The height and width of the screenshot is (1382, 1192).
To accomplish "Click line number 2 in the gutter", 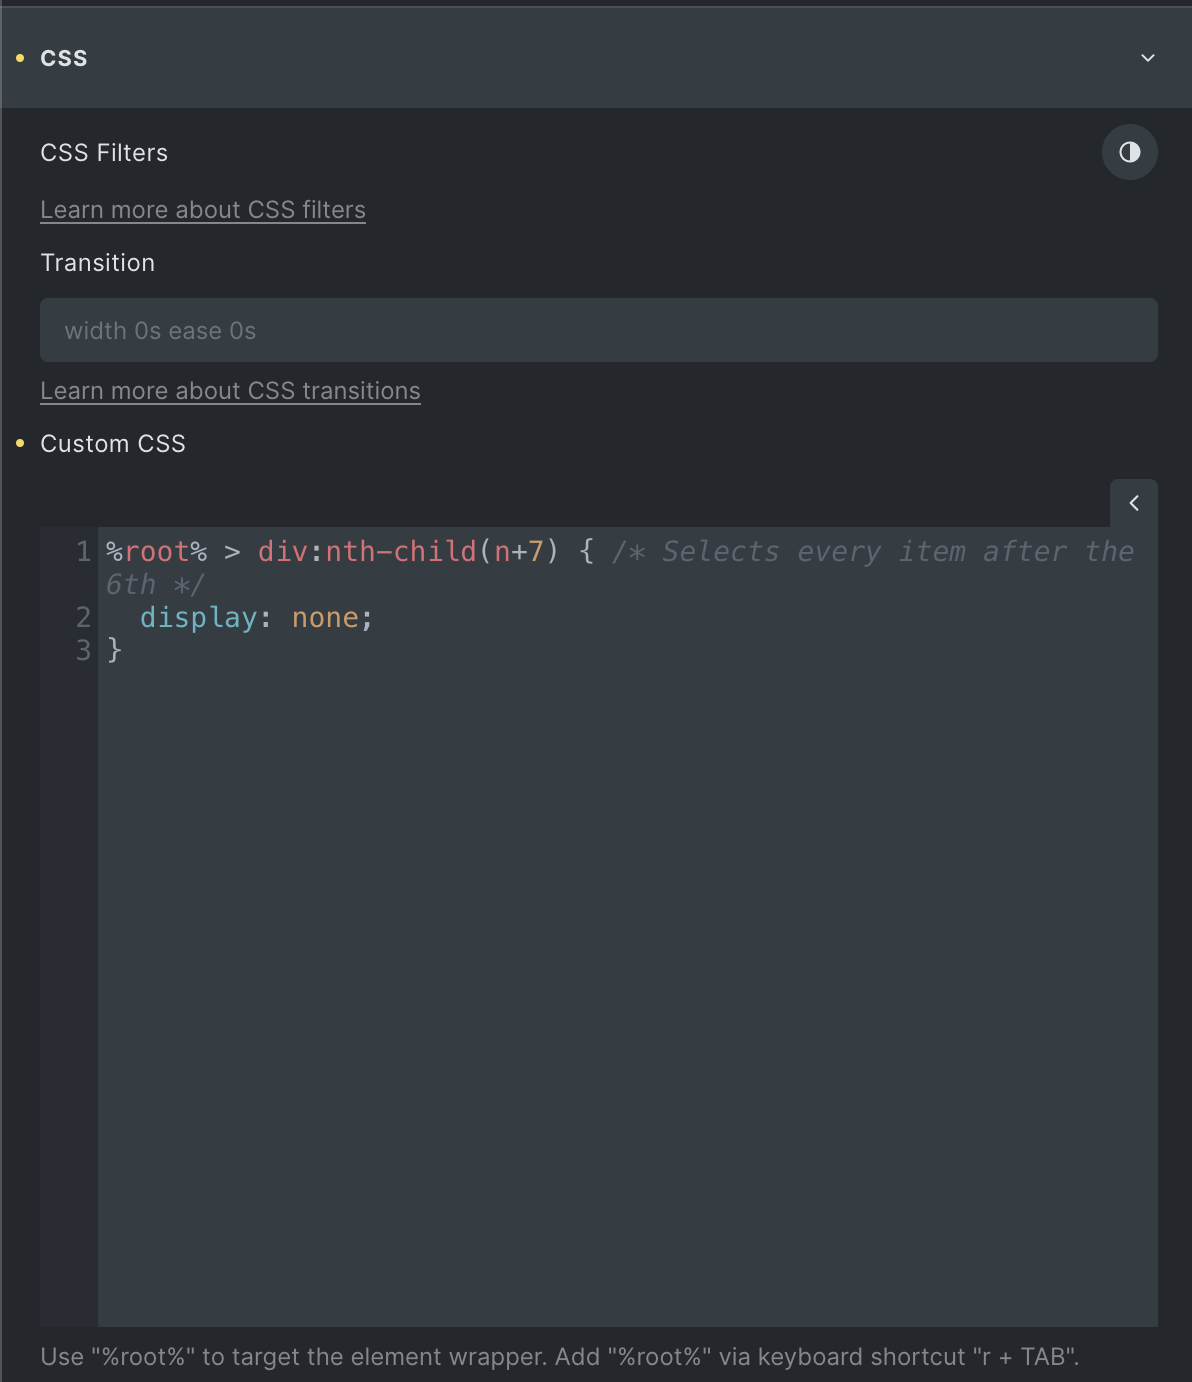I will [x=84, y=618].
